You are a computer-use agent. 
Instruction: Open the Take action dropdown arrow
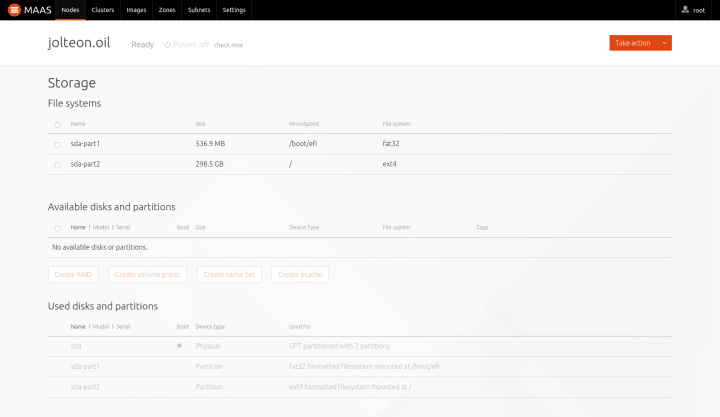coord(664,43)
